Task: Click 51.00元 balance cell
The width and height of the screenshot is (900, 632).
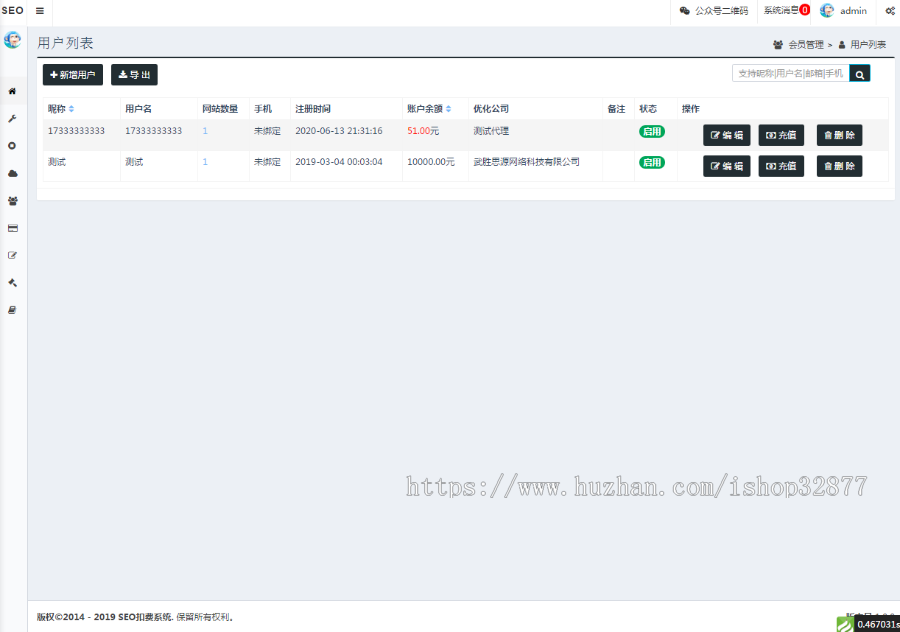Action: coord(423,131)
